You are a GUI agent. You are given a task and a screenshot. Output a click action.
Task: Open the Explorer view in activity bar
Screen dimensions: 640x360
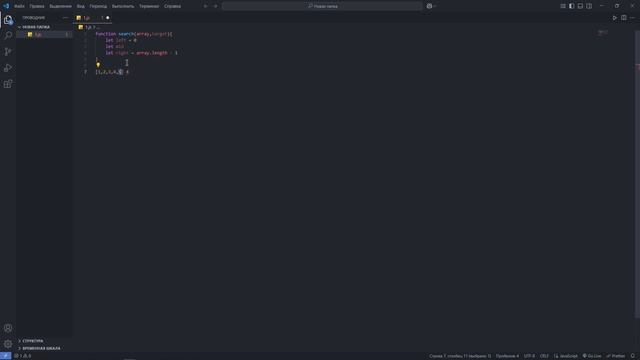click(x=8, y=20)
